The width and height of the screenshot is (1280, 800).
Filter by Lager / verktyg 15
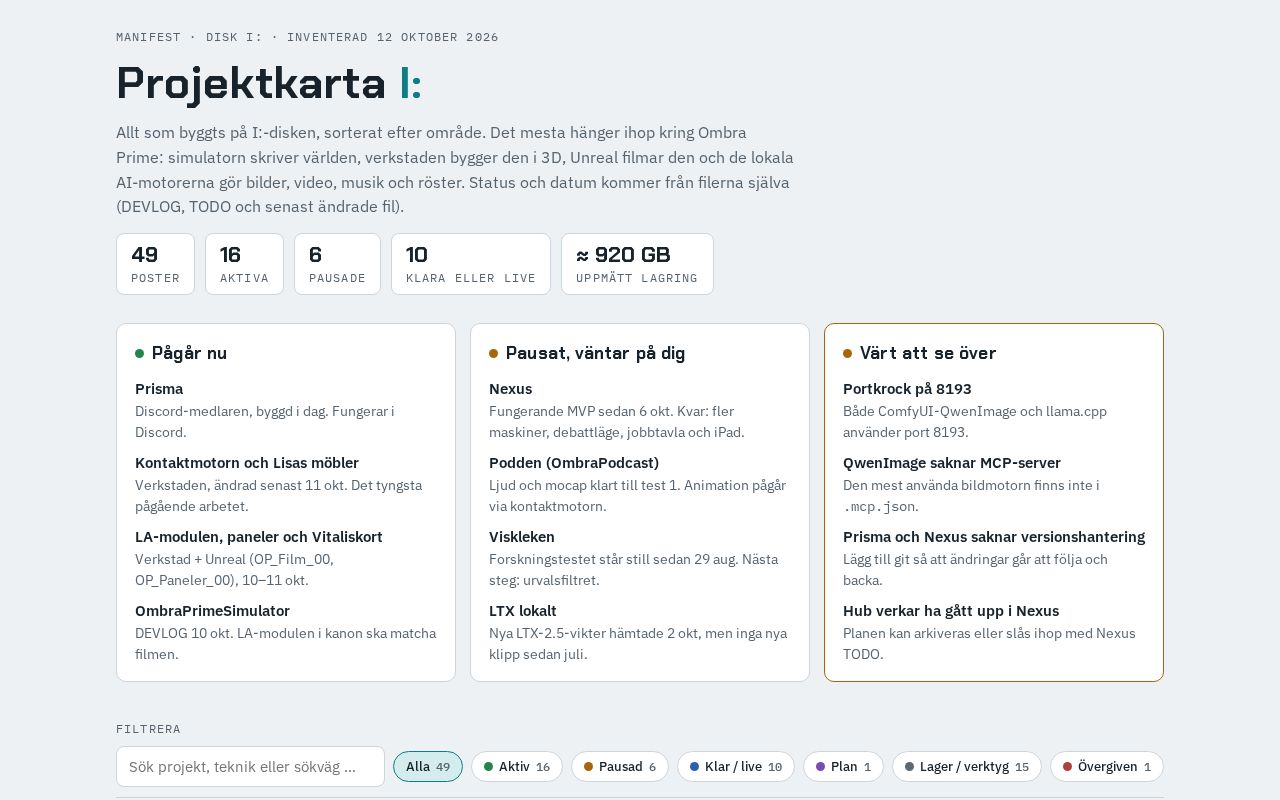(x=967, y=767)
